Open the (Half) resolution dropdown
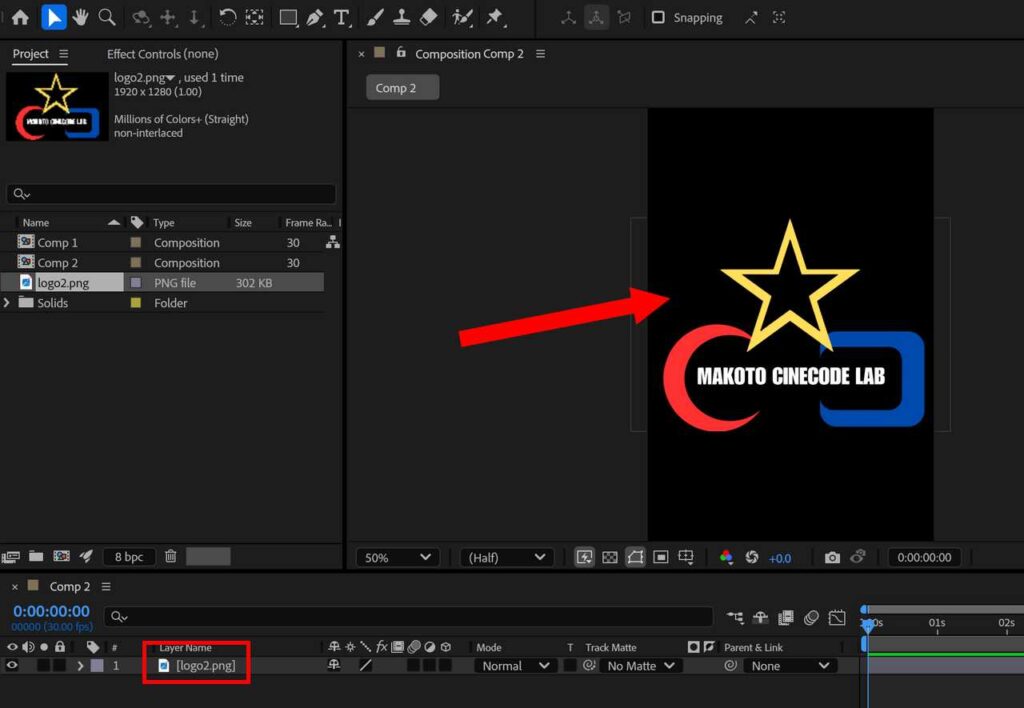1024x708 pixels. (506, 558)
